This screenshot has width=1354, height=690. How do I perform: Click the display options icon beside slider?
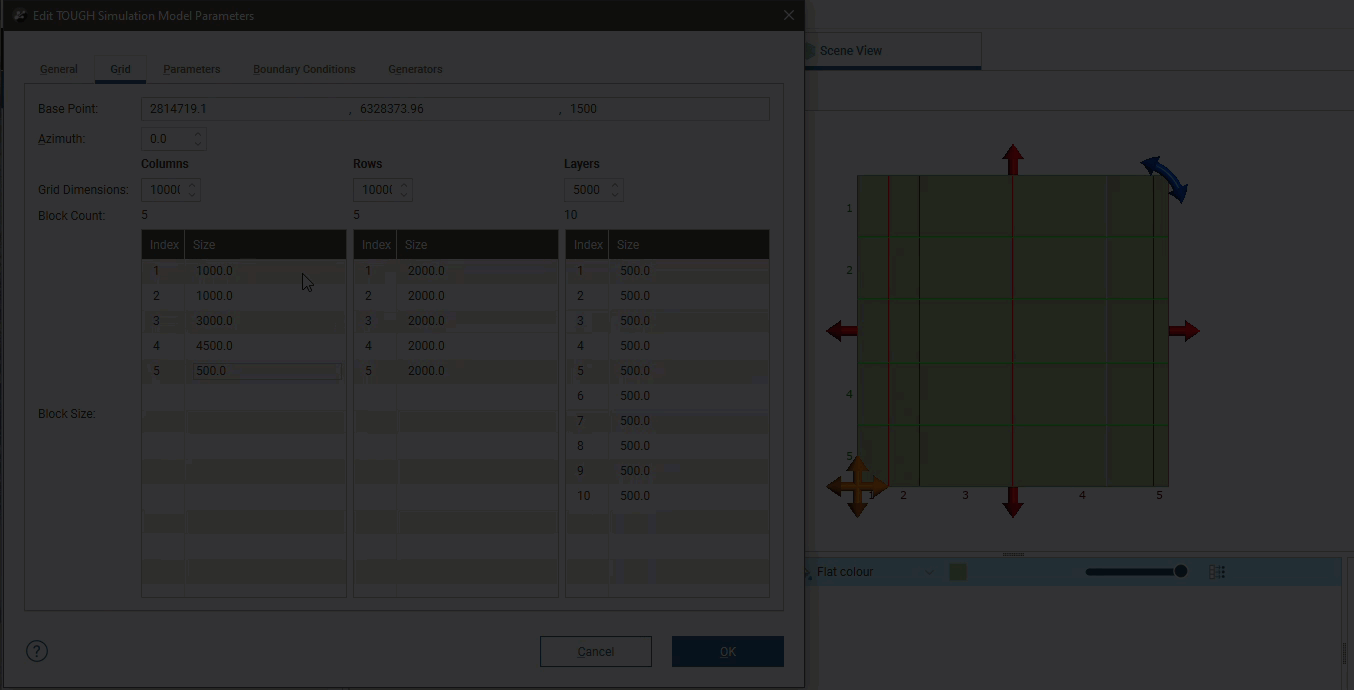1217,572
